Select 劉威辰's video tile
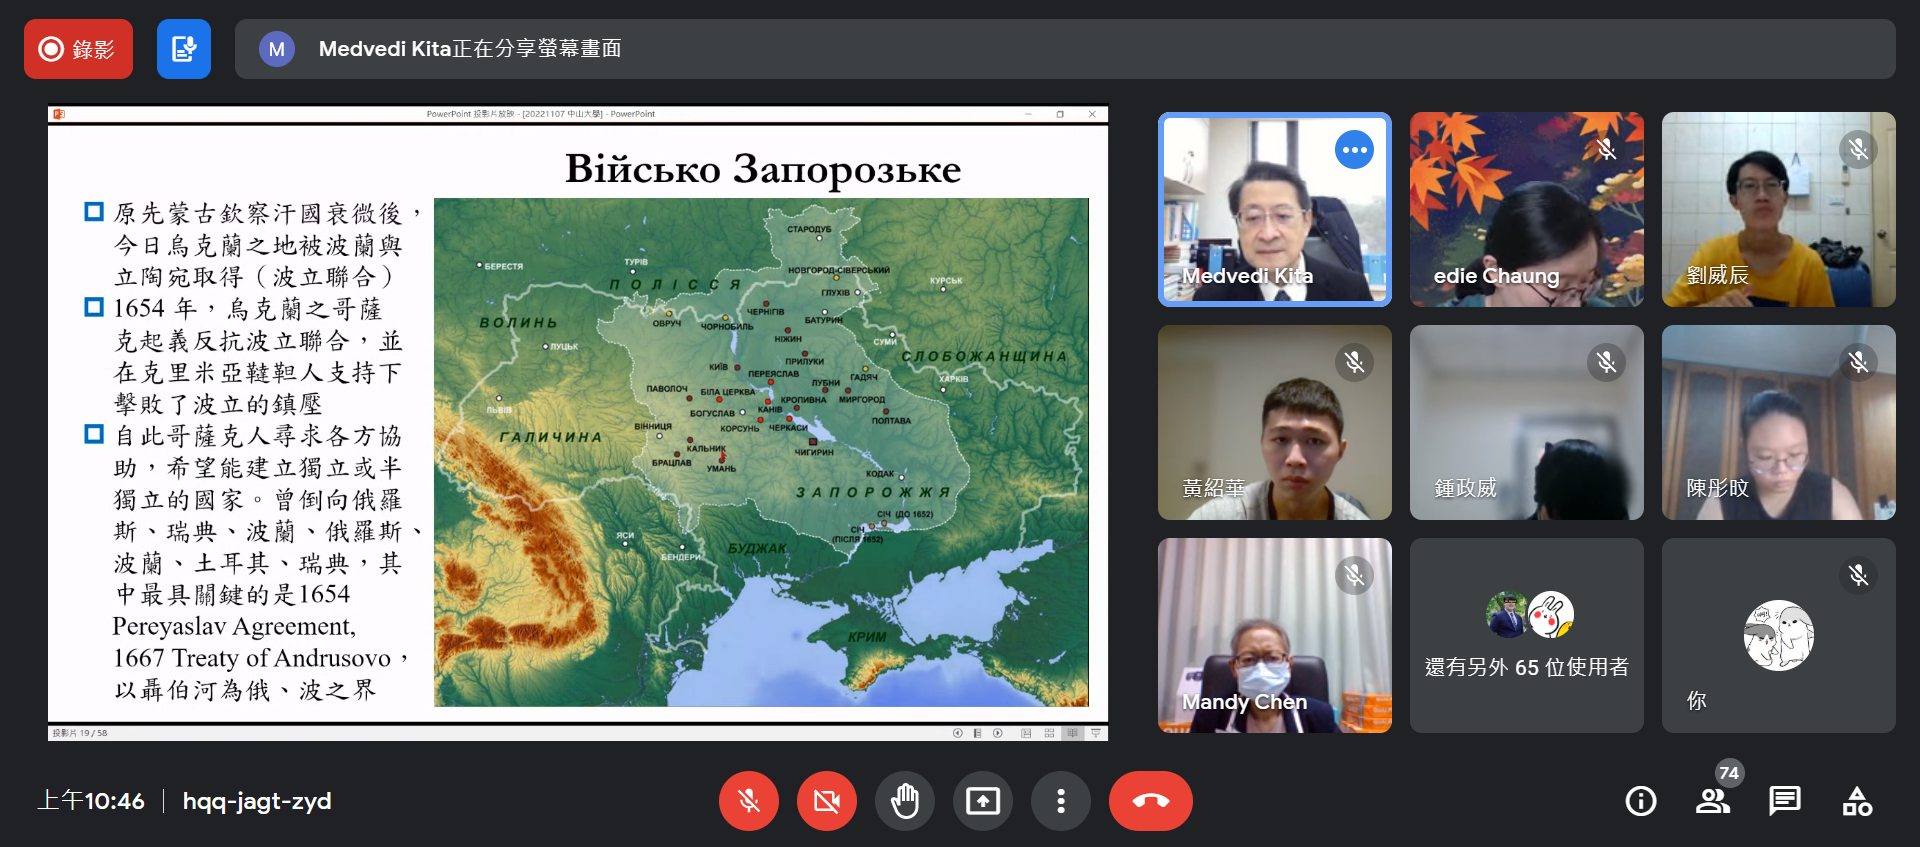 click(x=1778, y=210)
